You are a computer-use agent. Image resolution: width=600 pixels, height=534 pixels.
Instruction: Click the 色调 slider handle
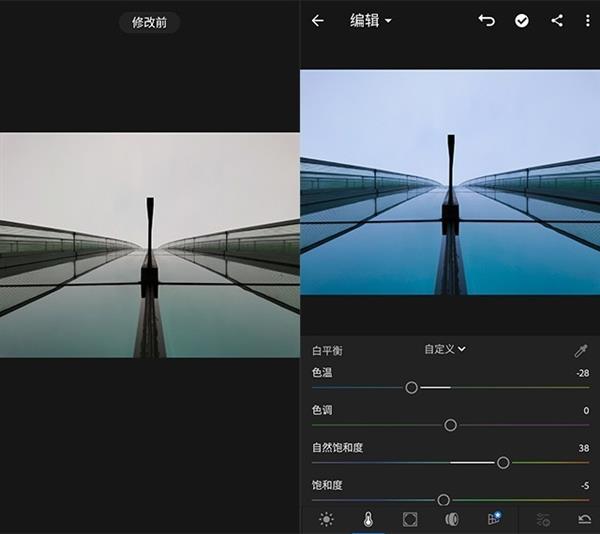point(450,425)
